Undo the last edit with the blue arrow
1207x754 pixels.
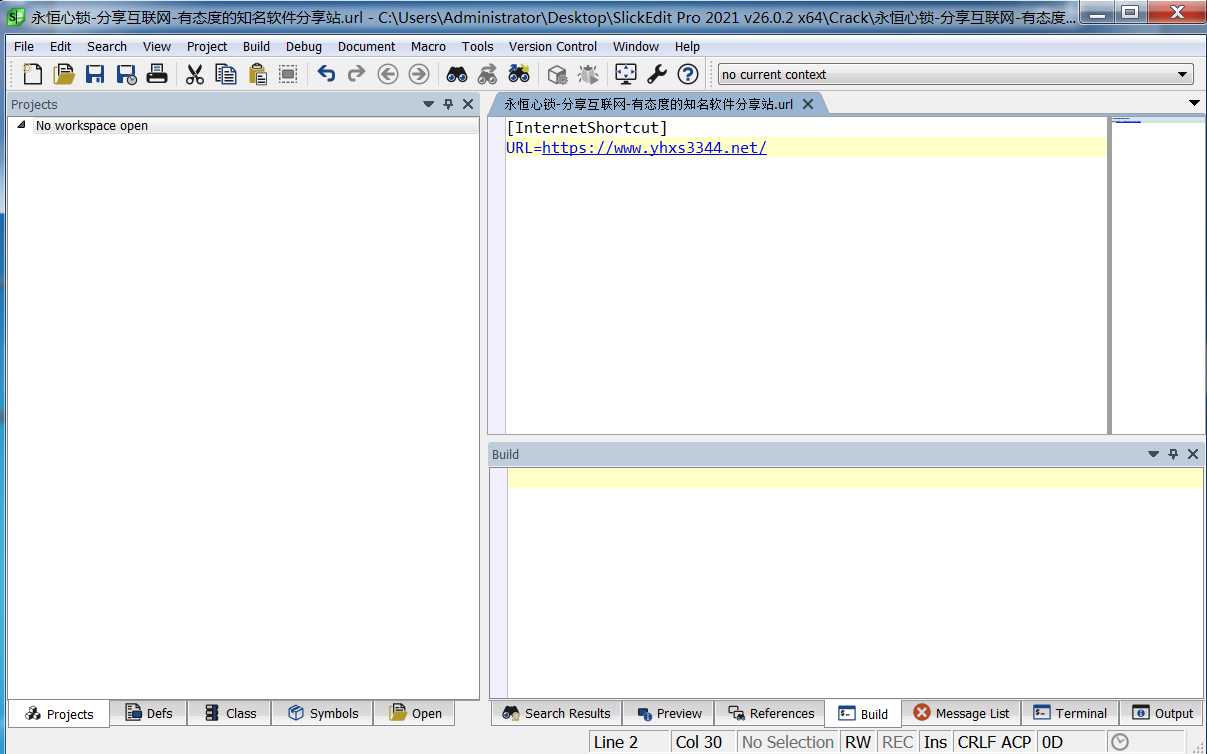[326, 74]
